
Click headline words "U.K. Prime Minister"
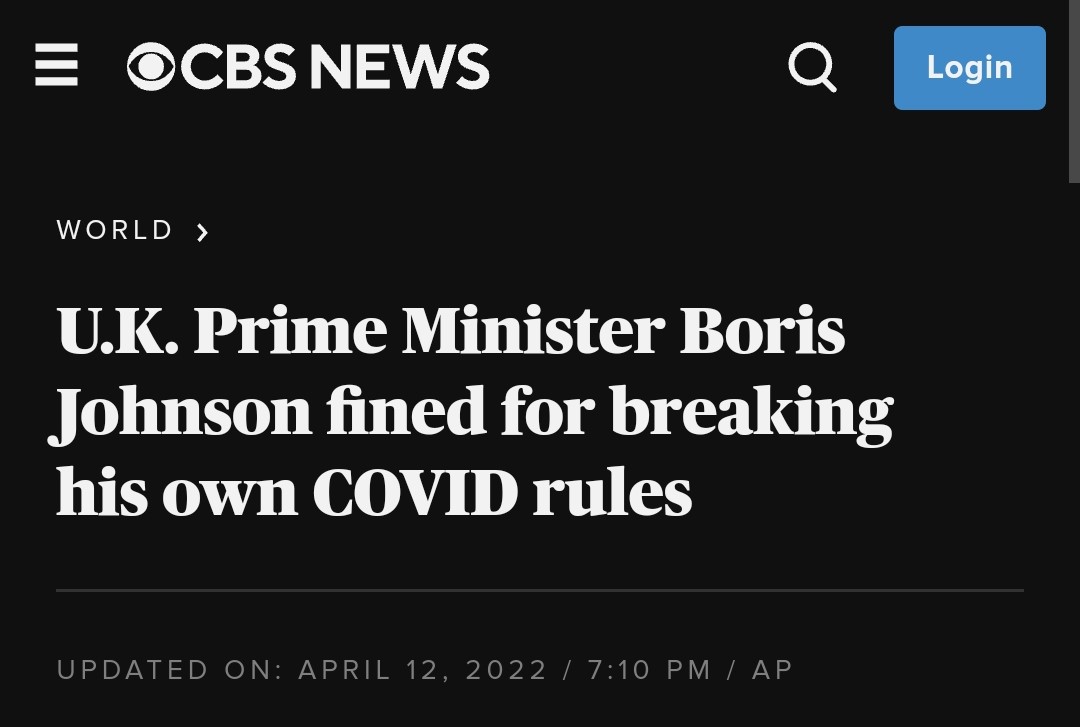(x=360, y=331)
